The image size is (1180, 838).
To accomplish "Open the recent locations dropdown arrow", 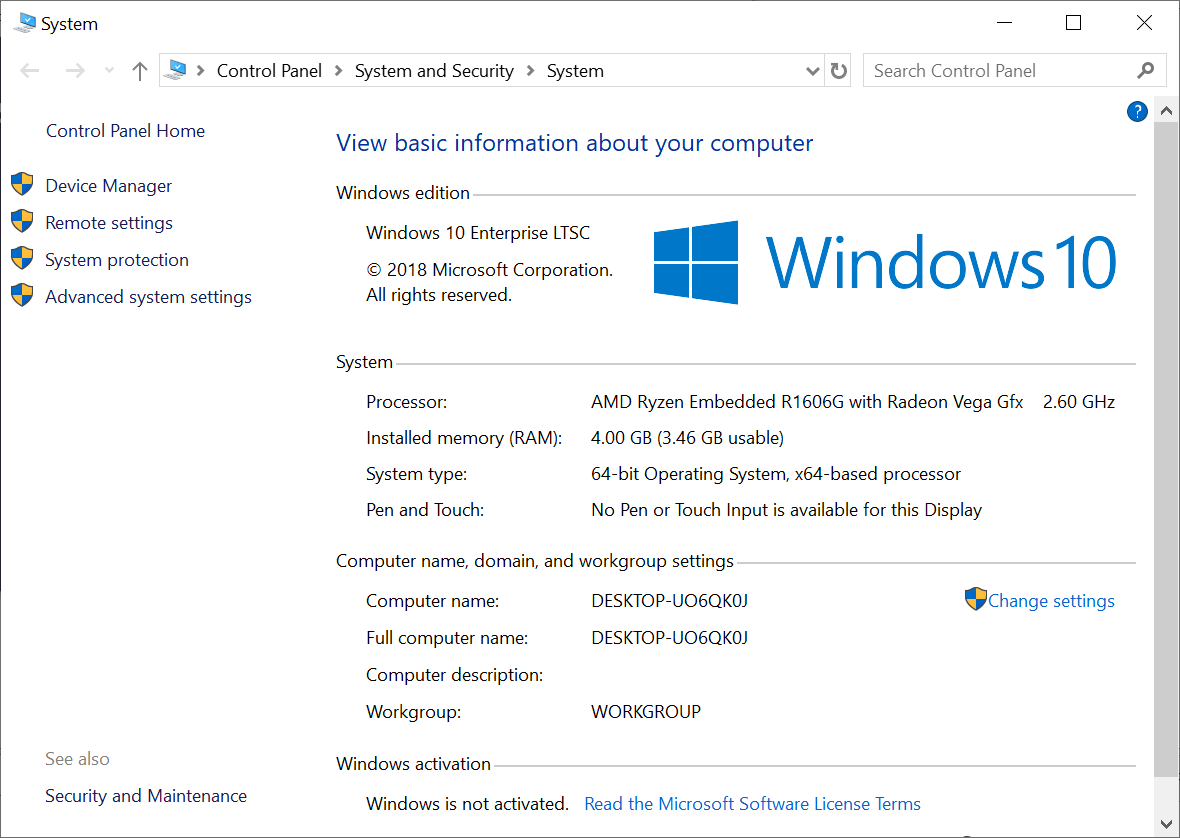I will 109,71.
